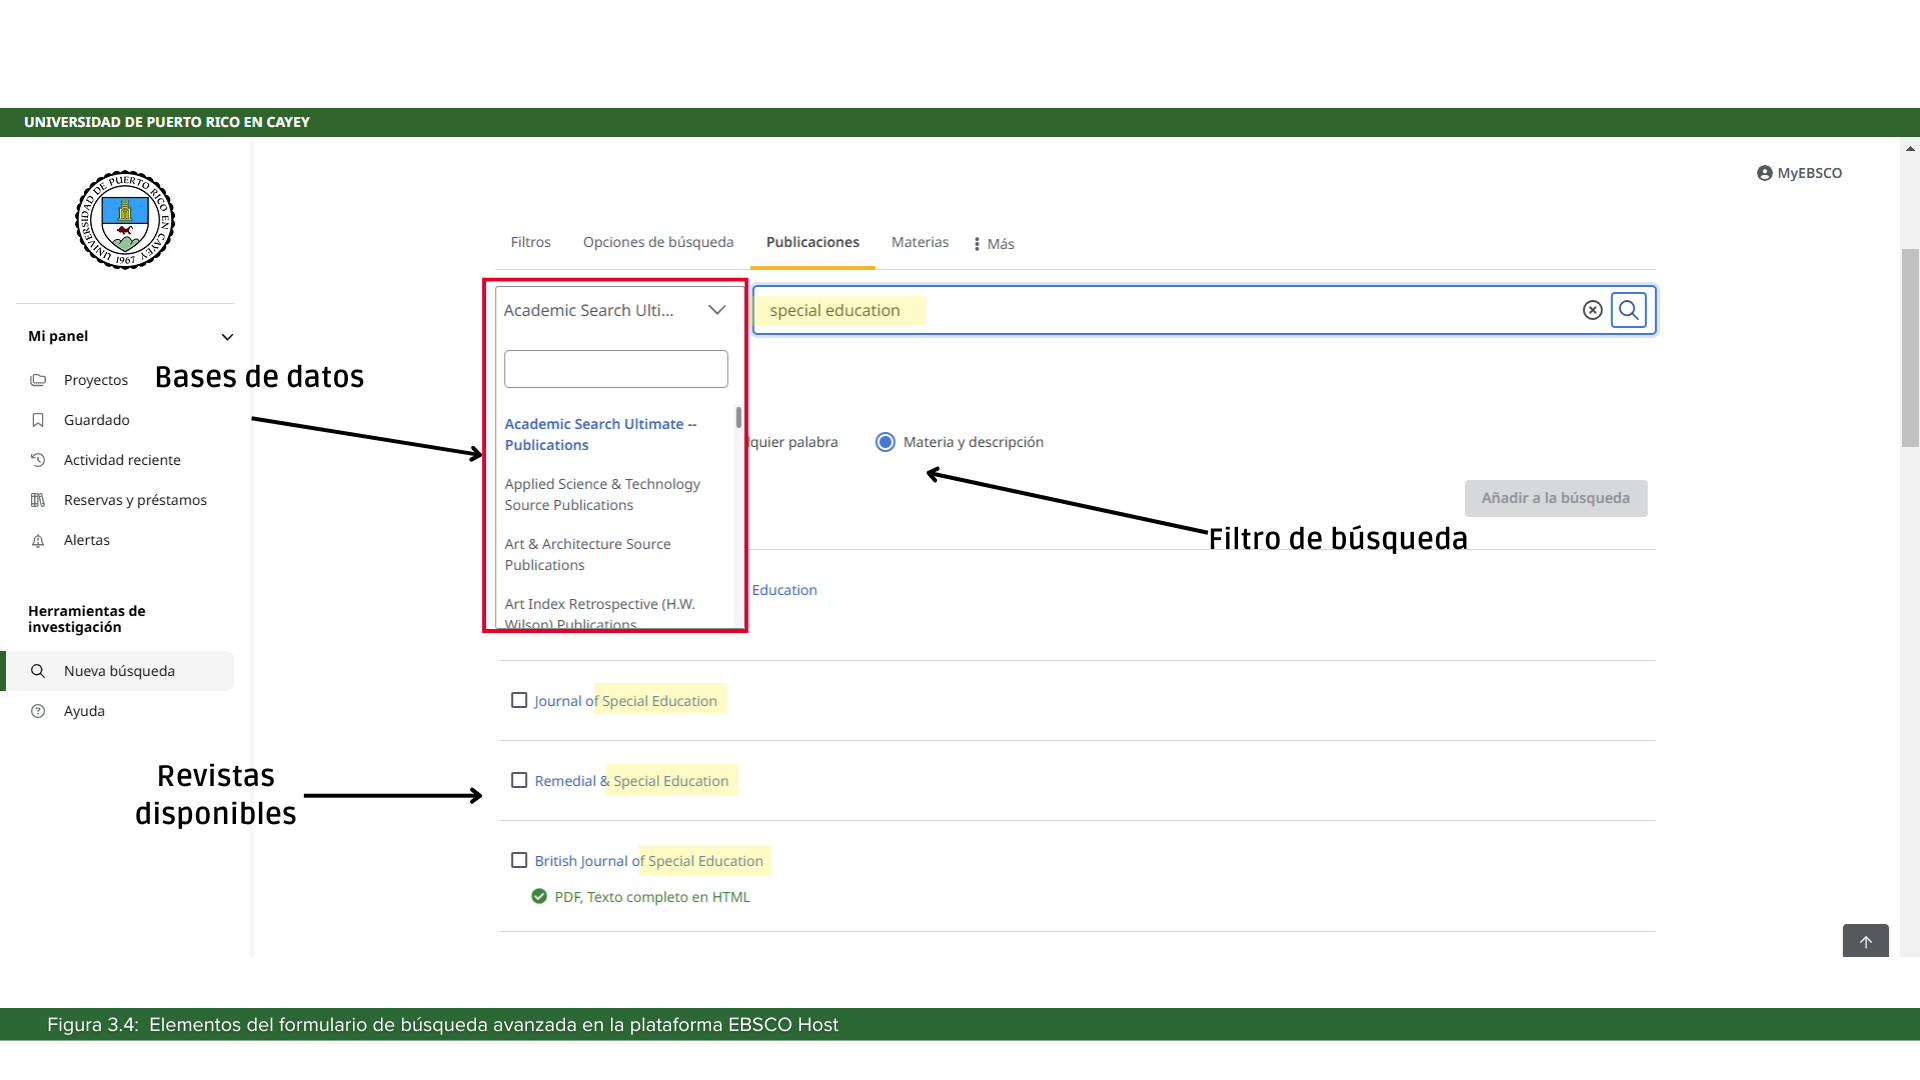Open British Journal of Special Education link
Screen dimensions: 1920x1080
pos(648,861)
